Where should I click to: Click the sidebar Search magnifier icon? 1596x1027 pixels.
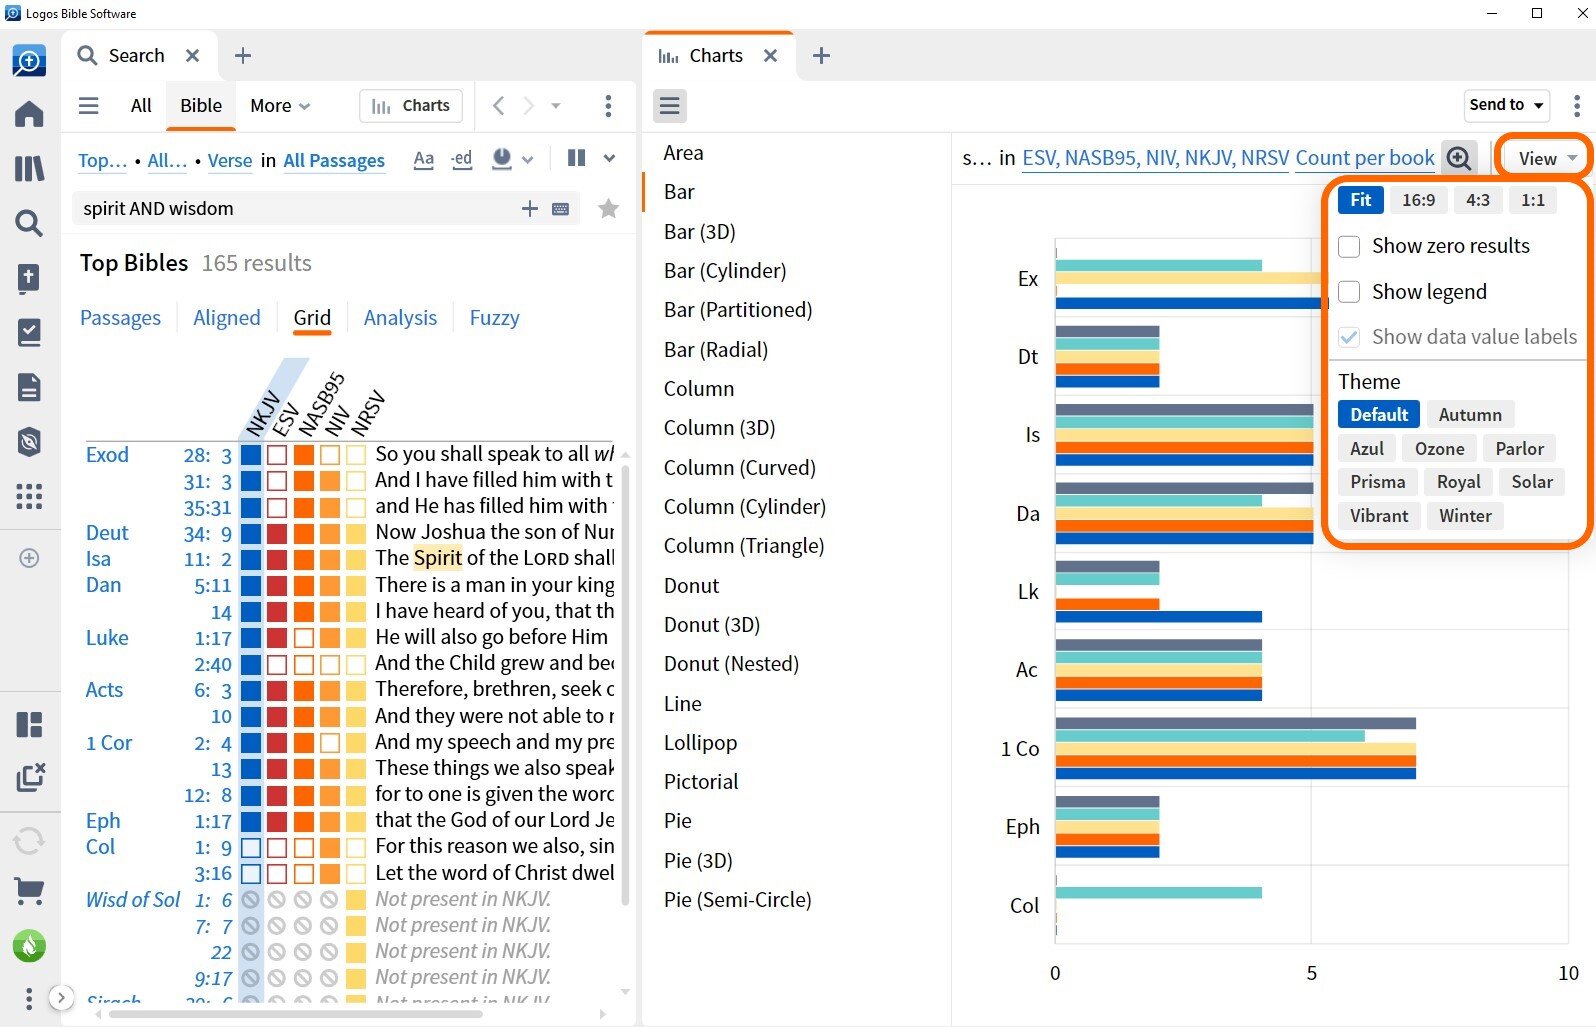(x=29, y=223)
